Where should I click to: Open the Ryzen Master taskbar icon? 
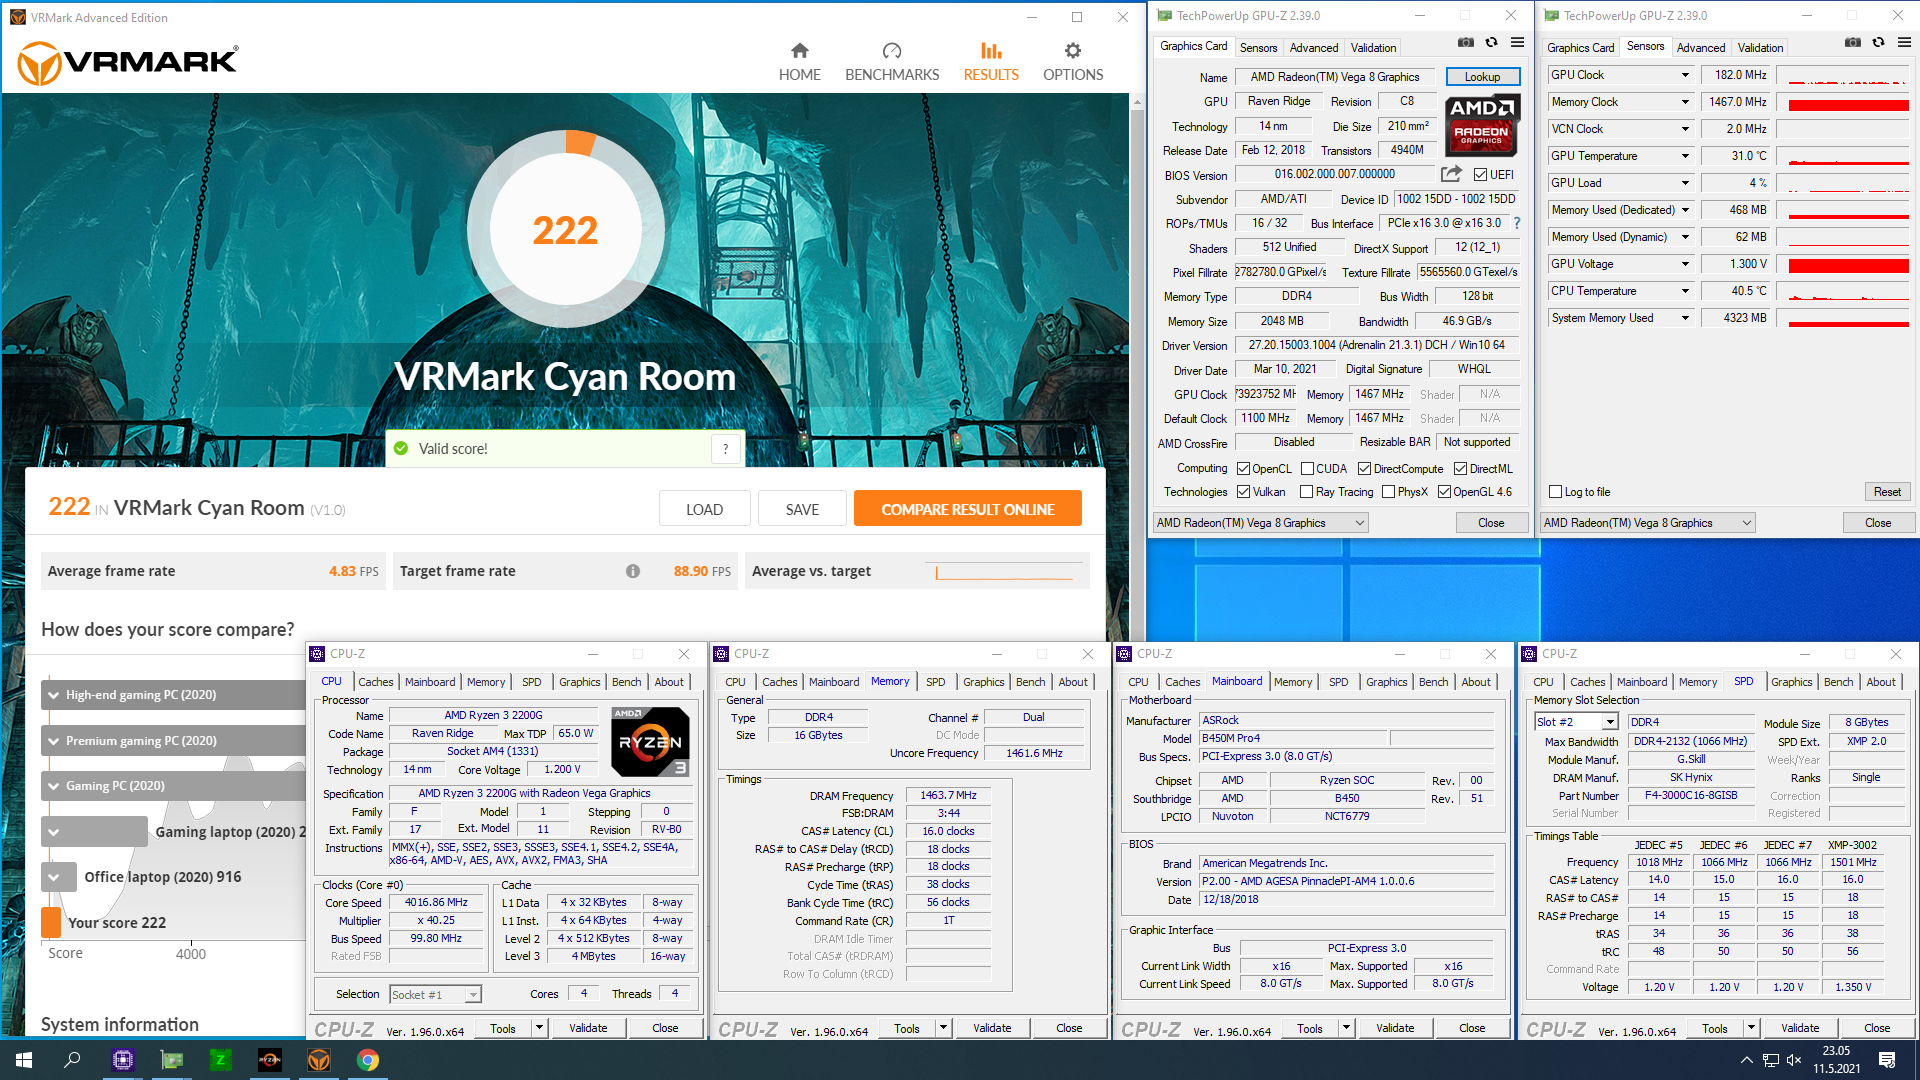pyautogui.click(x=270, y=1060)
